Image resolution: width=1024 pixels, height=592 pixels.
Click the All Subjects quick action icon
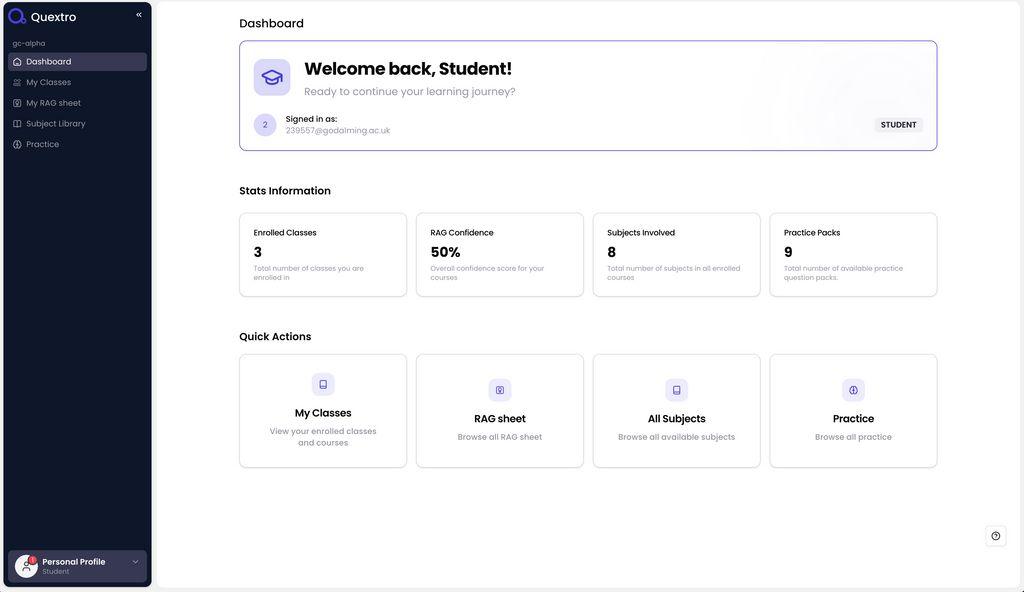click(x=677, y=390)
